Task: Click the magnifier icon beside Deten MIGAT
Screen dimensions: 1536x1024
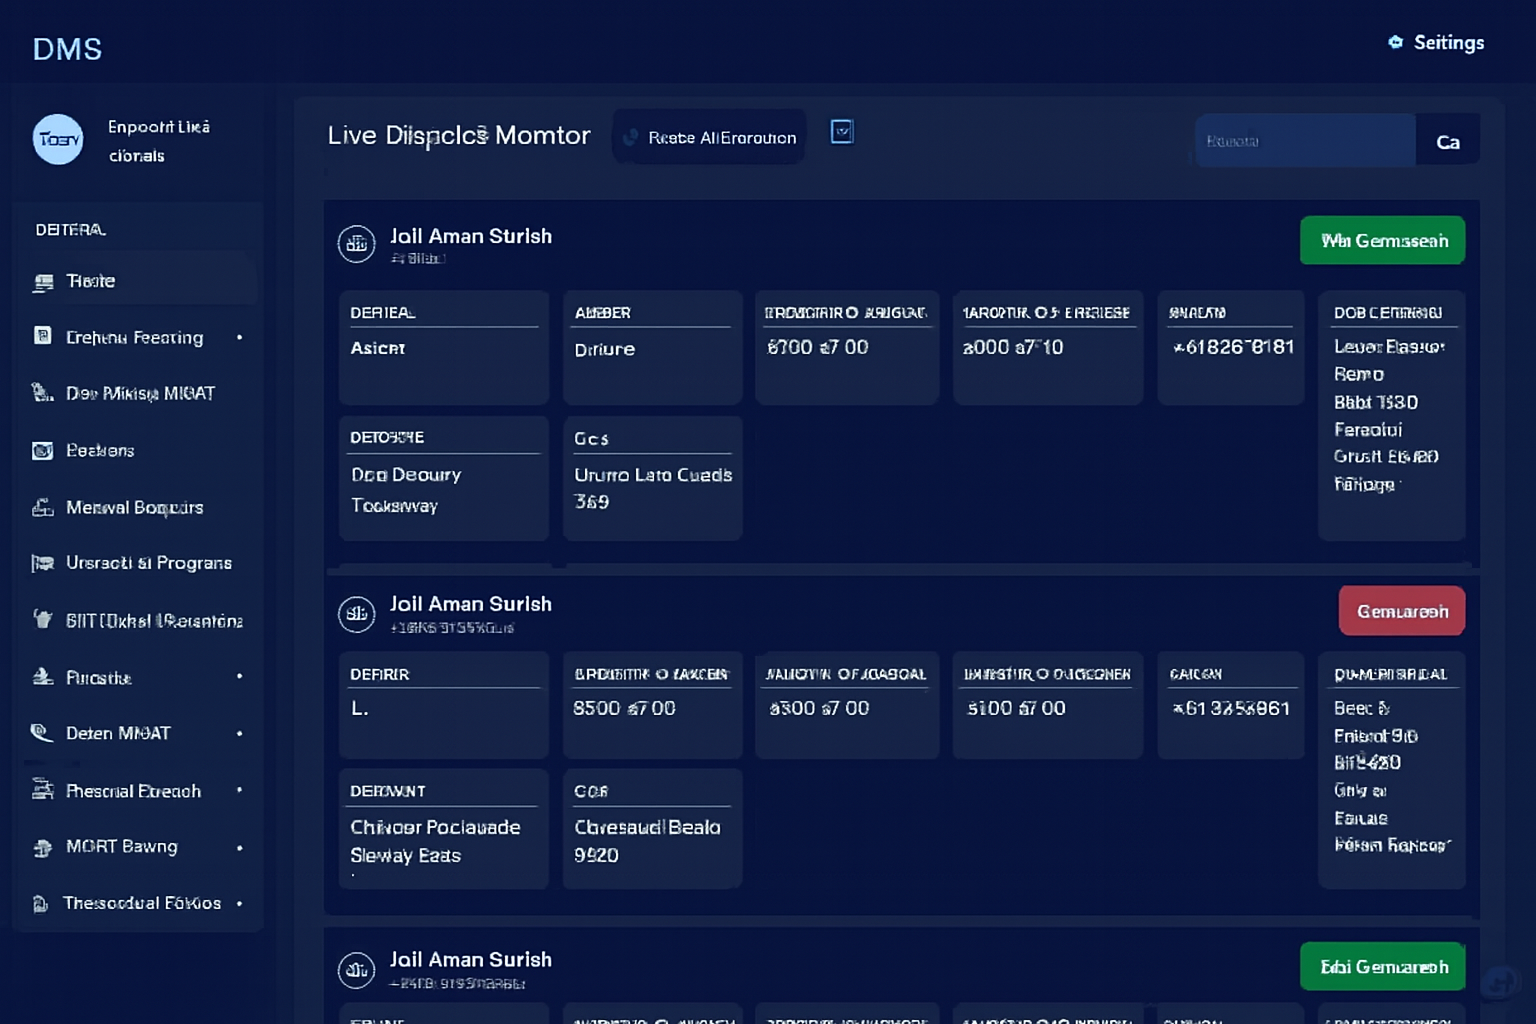Action: click(x=42, y=733)
